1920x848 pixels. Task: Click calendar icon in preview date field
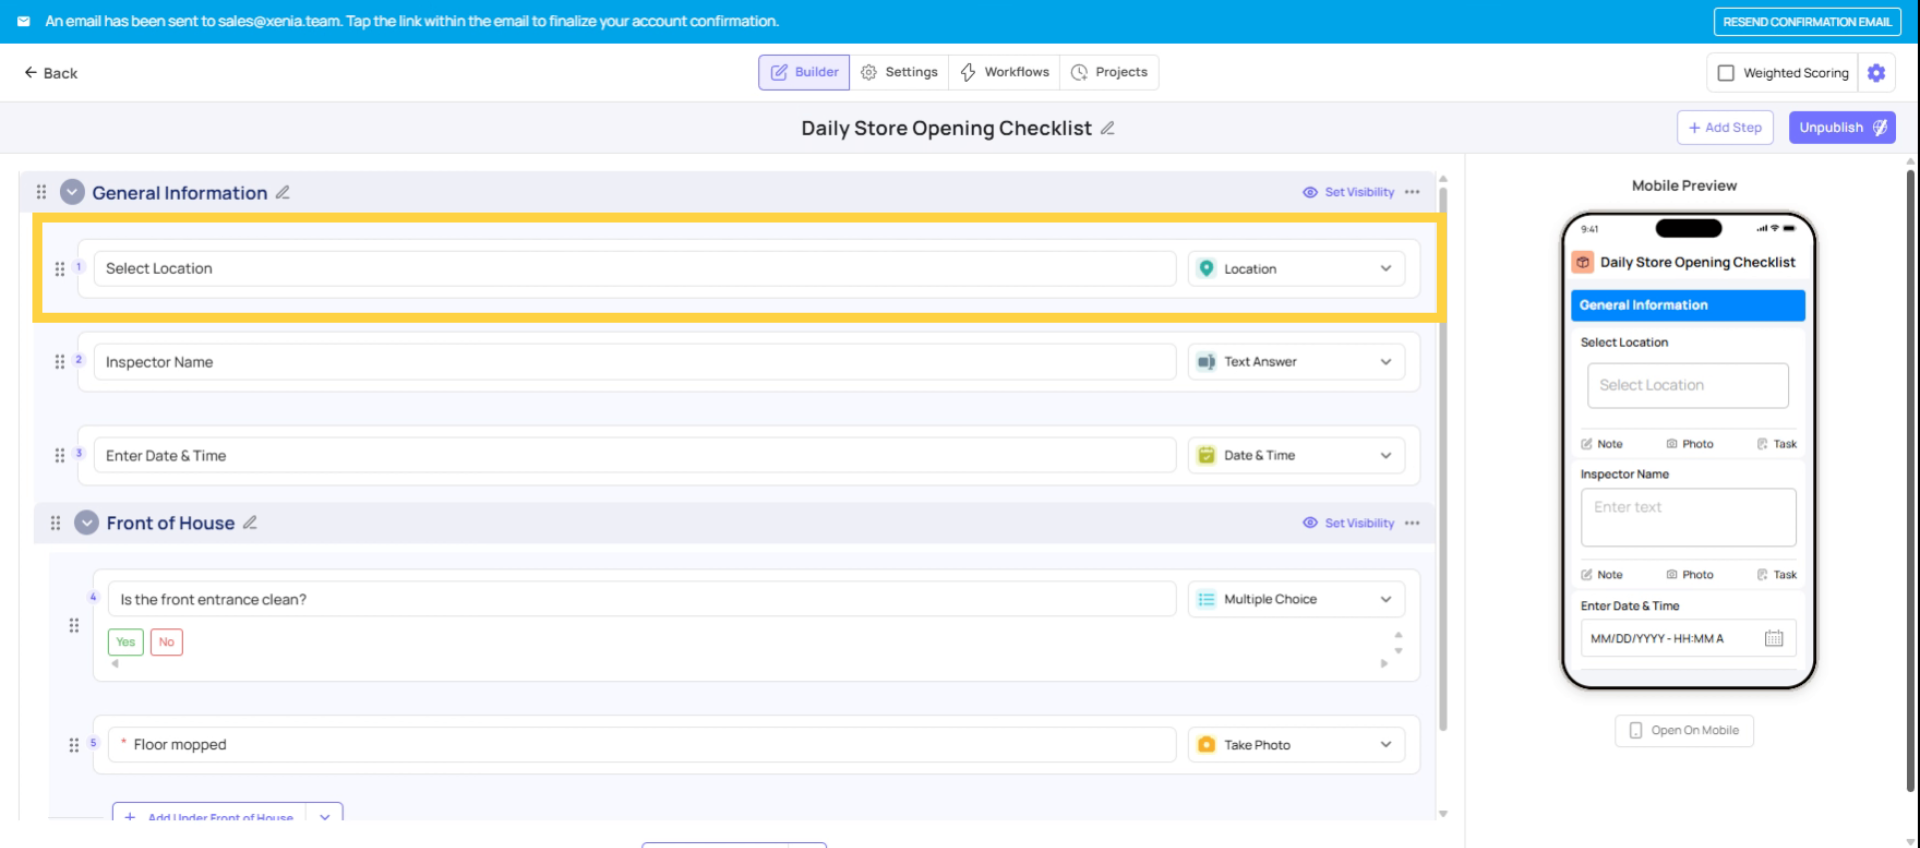[x=1774, y=638]
